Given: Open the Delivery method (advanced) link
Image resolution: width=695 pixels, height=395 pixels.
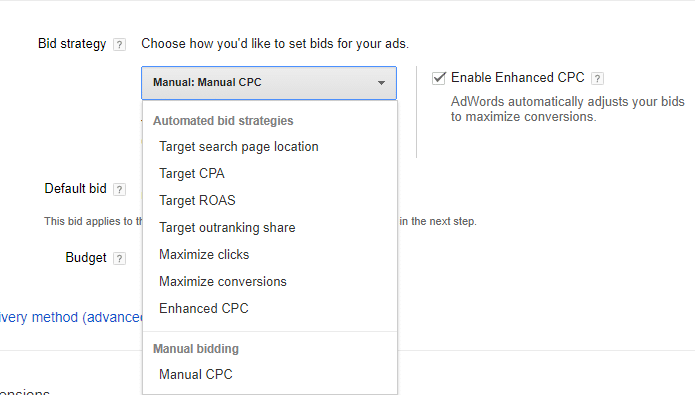Looking at the screenshot, I should coord(71,318).
